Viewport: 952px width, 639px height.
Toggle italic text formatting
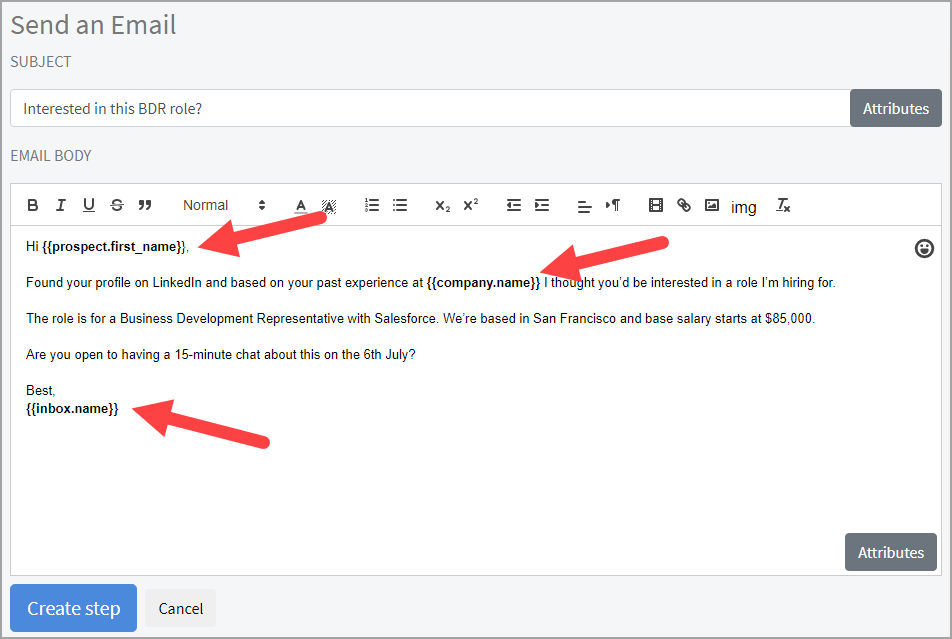pos(61,205)
